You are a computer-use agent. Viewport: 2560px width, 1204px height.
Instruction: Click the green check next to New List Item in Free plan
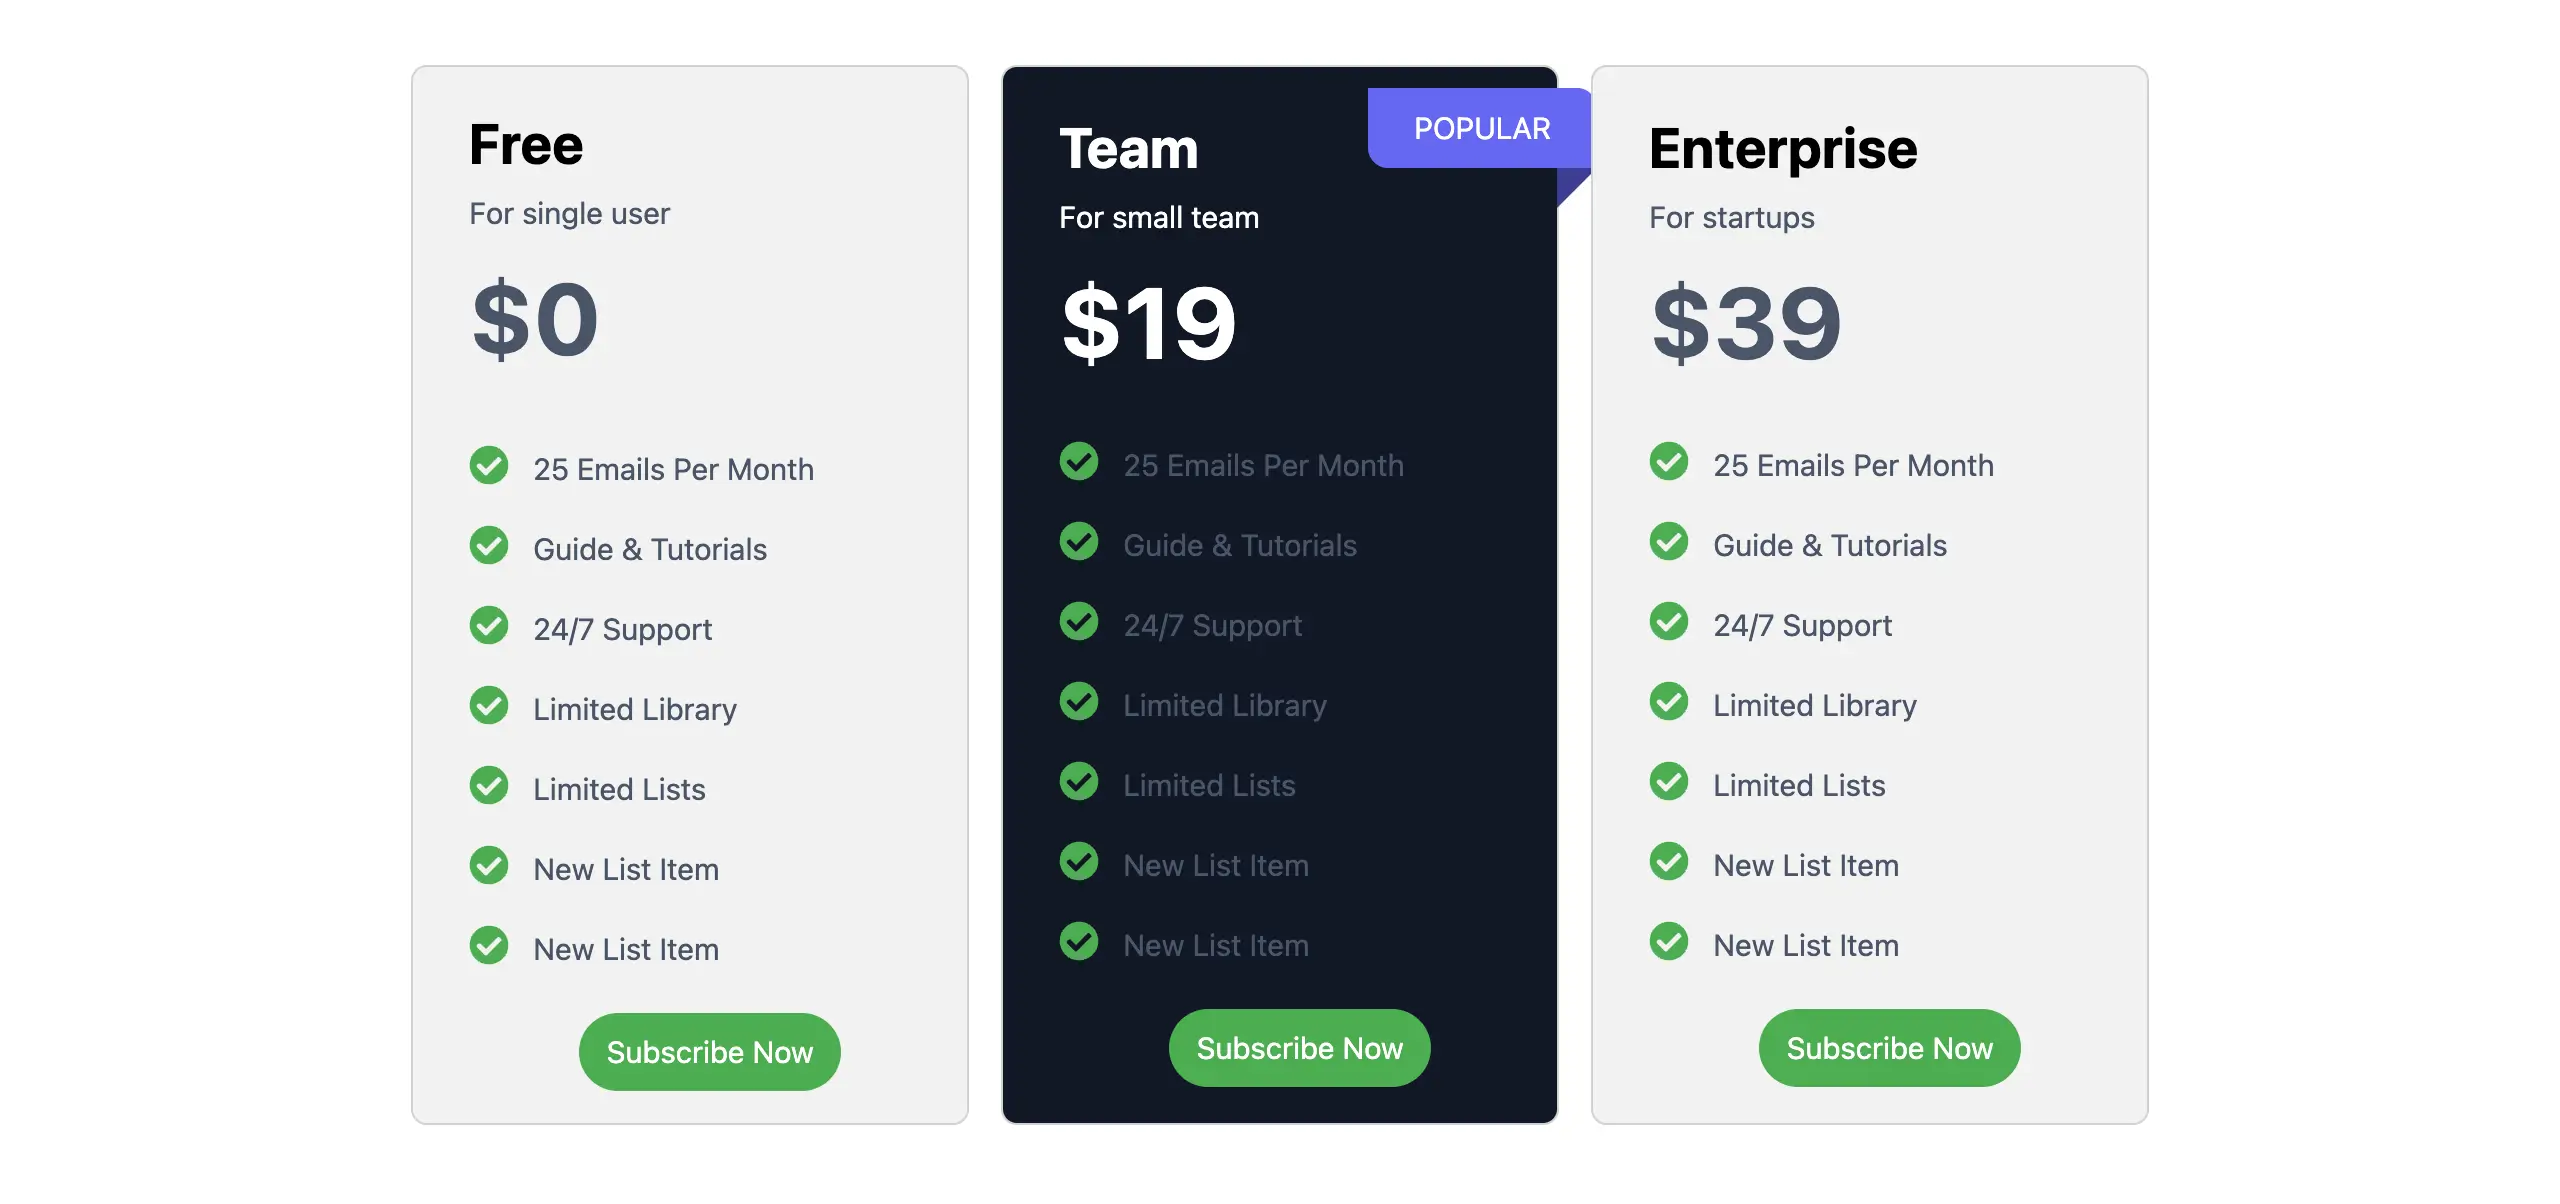pos(489,866)
